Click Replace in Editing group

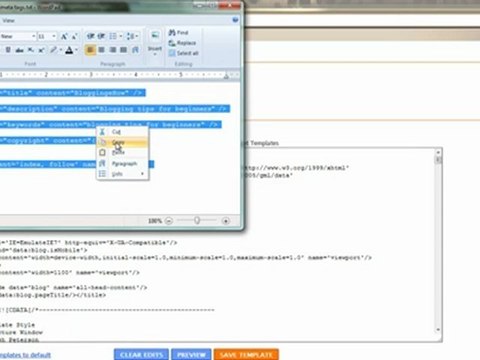(182, 43)
